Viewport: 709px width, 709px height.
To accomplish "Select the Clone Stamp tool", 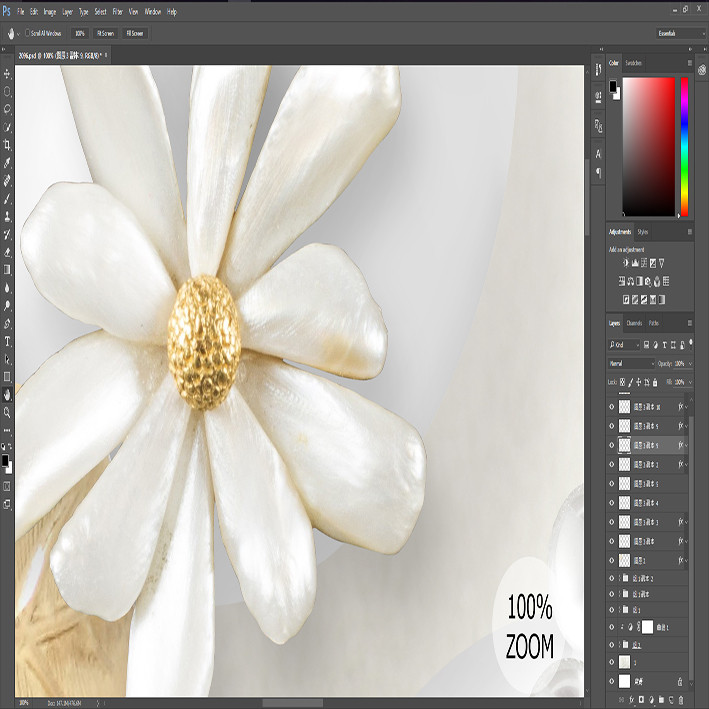I will coord(7,217).
